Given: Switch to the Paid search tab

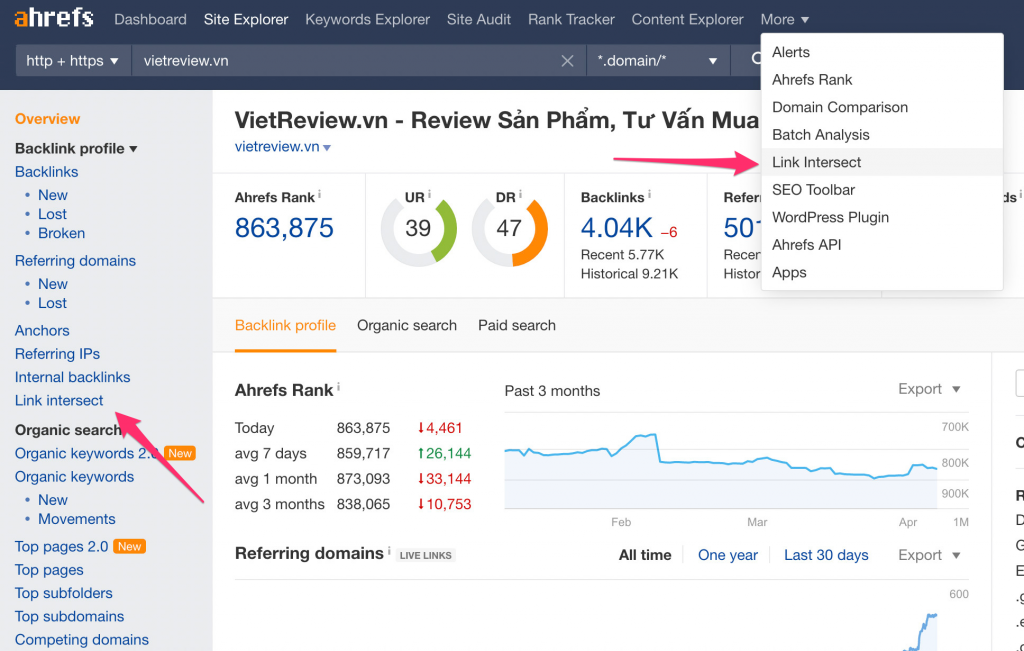Looking at the screenshot, I should (517, 325).
